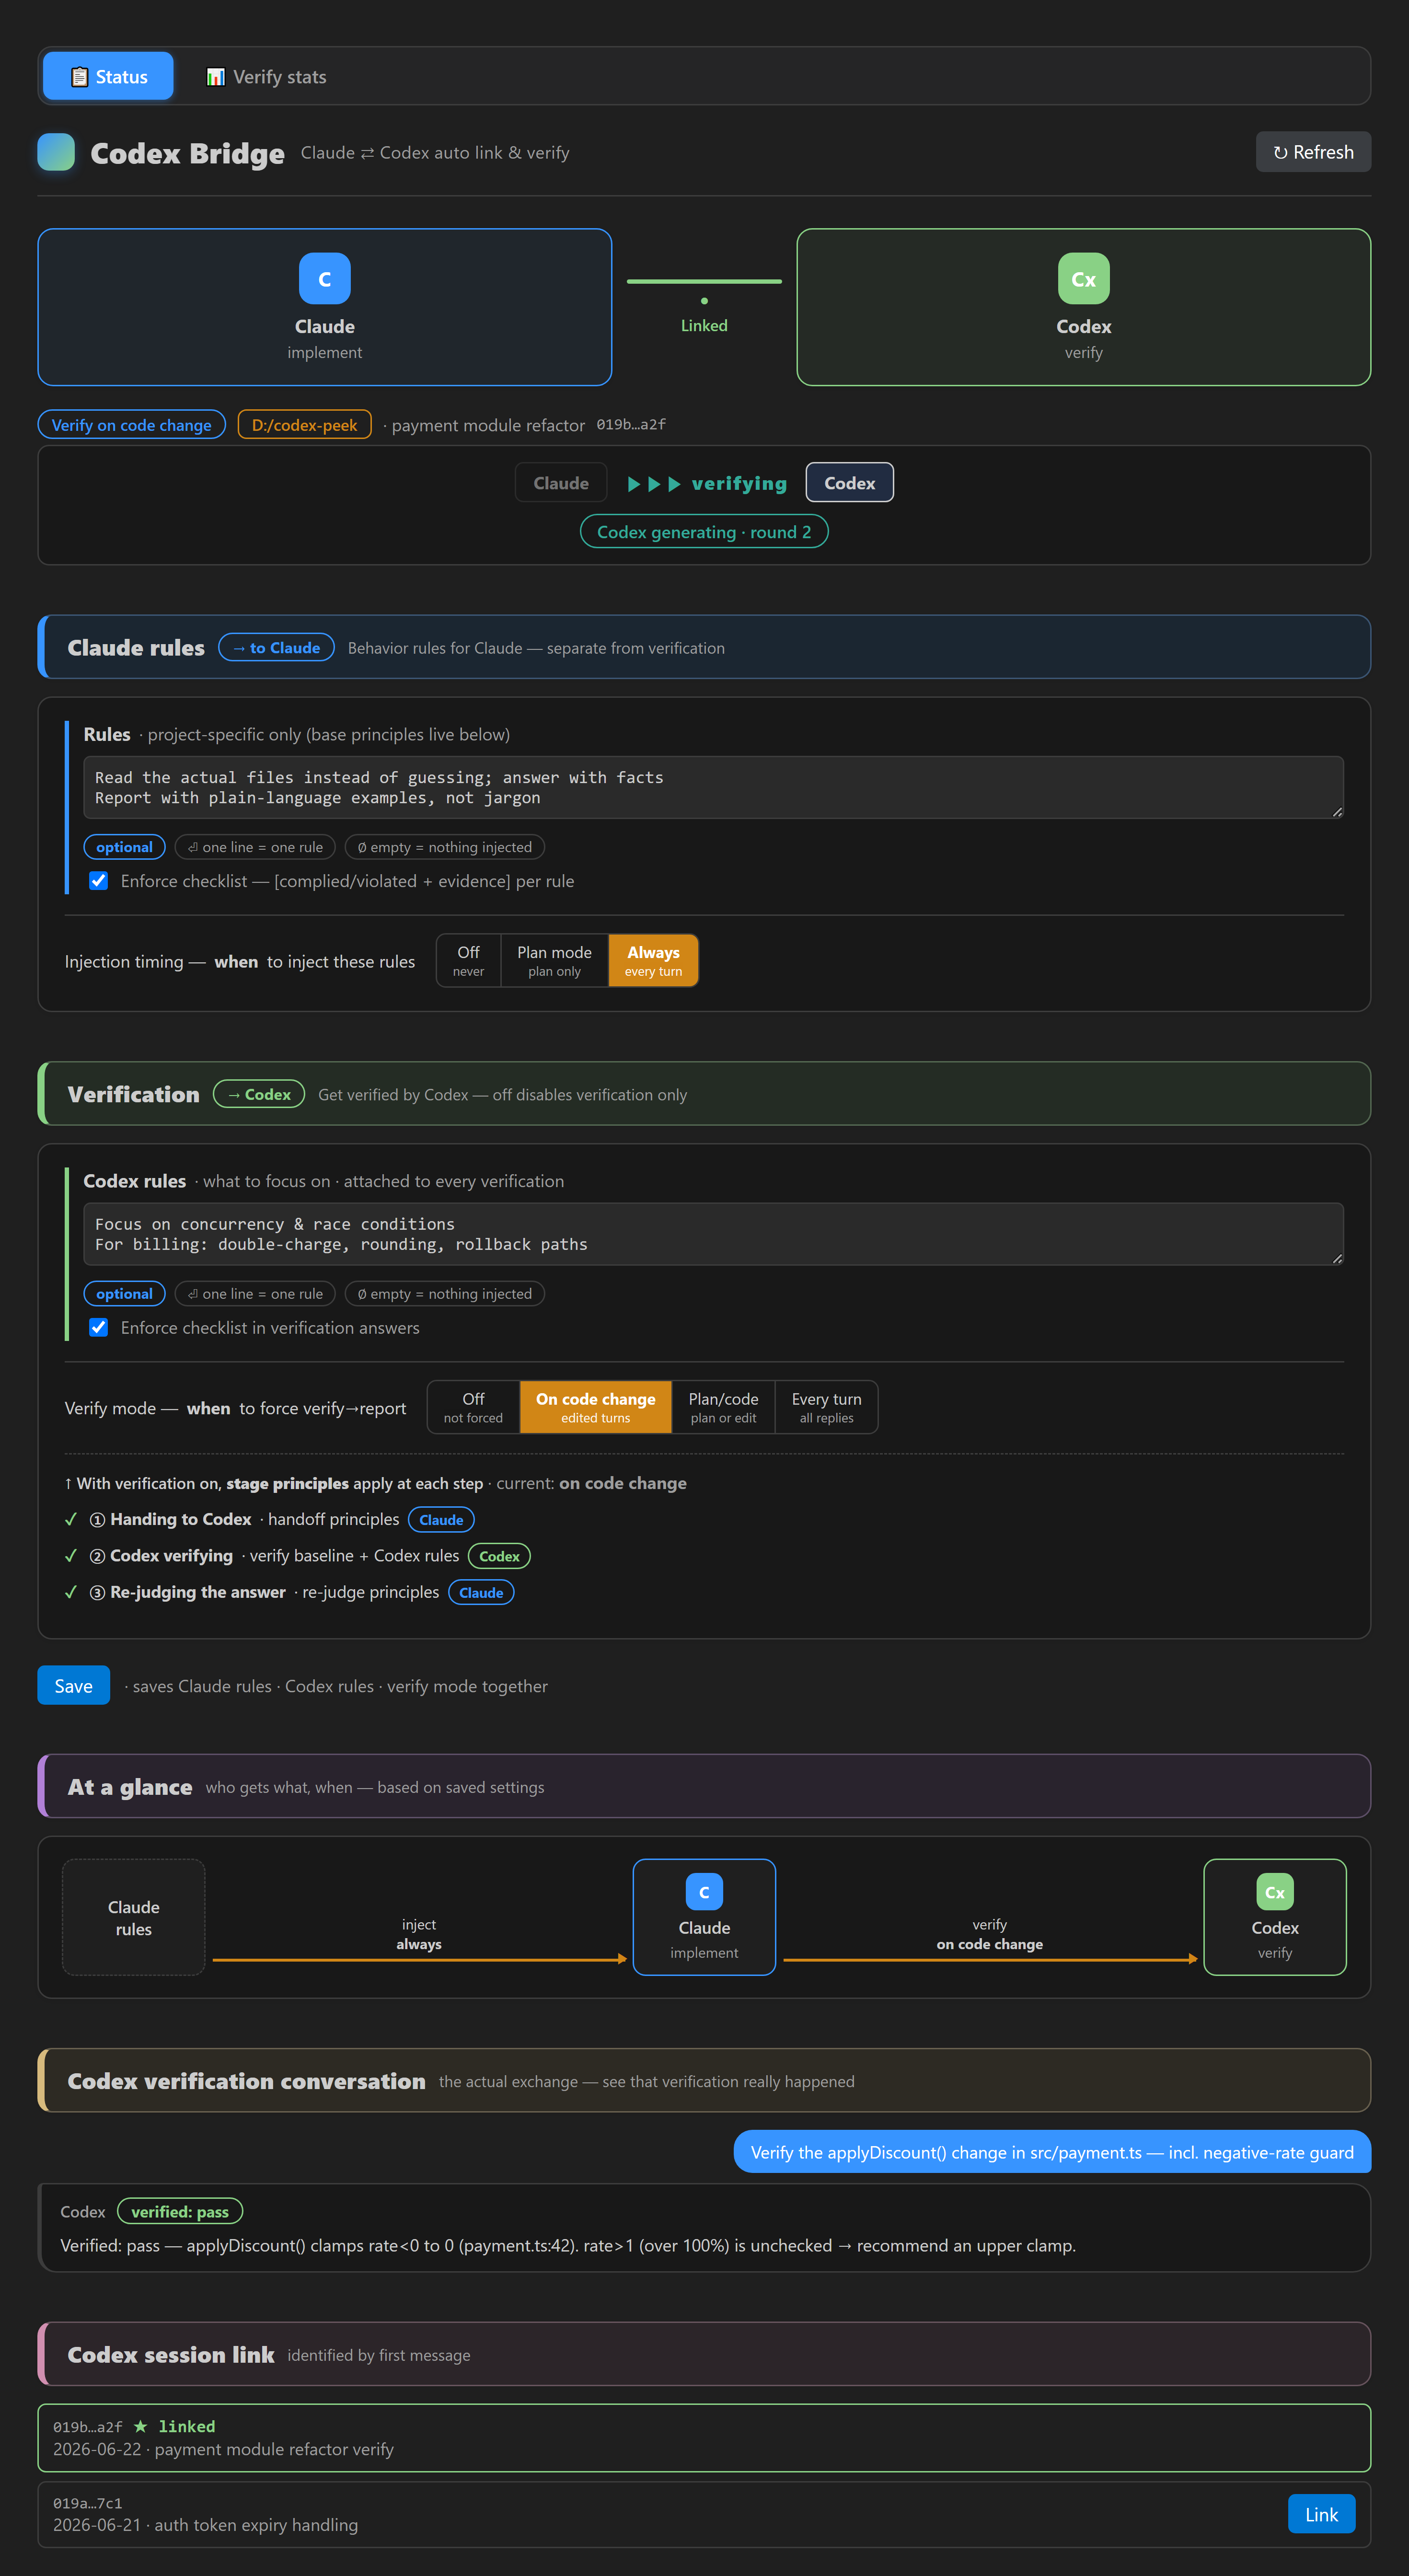Click the Claude chip in verifying flow
This screenshot has height=2576, width=1409.
coord(561,483)
